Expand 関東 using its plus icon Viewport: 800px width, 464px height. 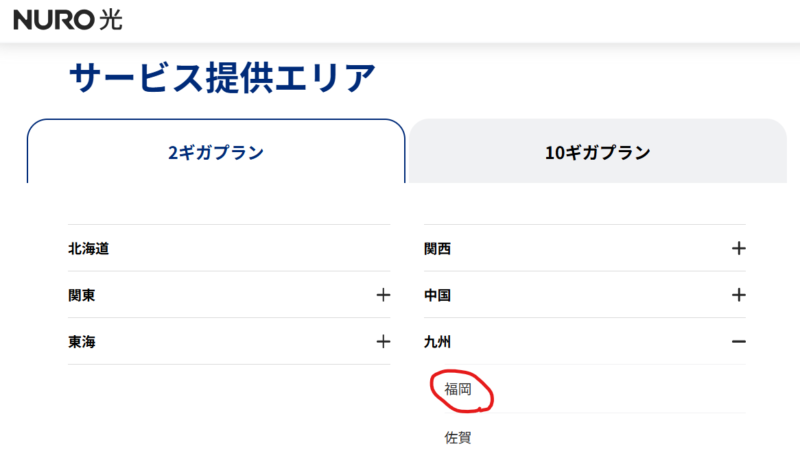[382, 295]
